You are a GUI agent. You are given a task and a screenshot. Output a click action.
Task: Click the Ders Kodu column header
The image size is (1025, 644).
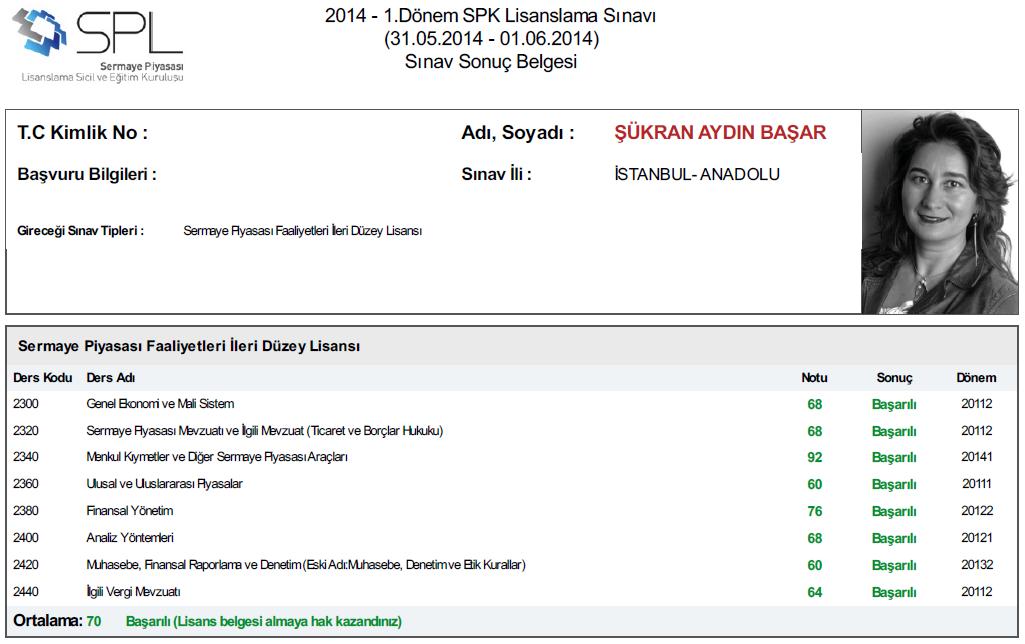click(42, 378)
